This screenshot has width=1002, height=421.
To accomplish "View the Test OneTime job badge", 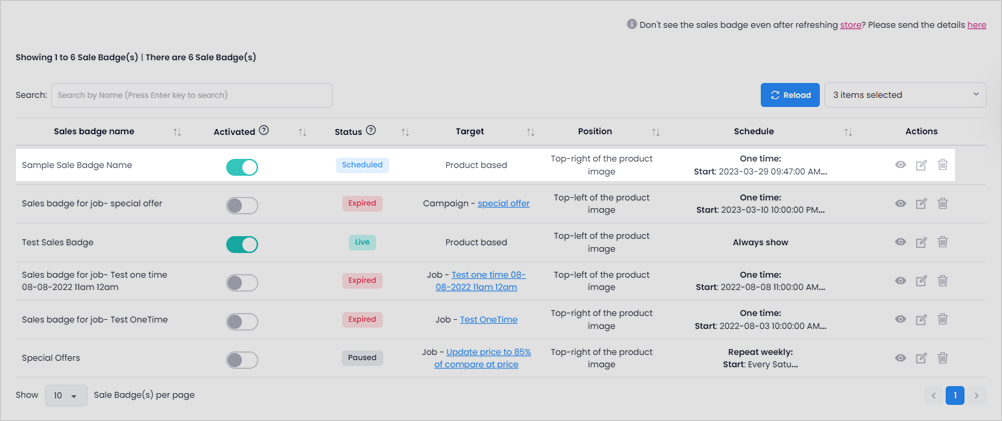I will click(900, 319).
